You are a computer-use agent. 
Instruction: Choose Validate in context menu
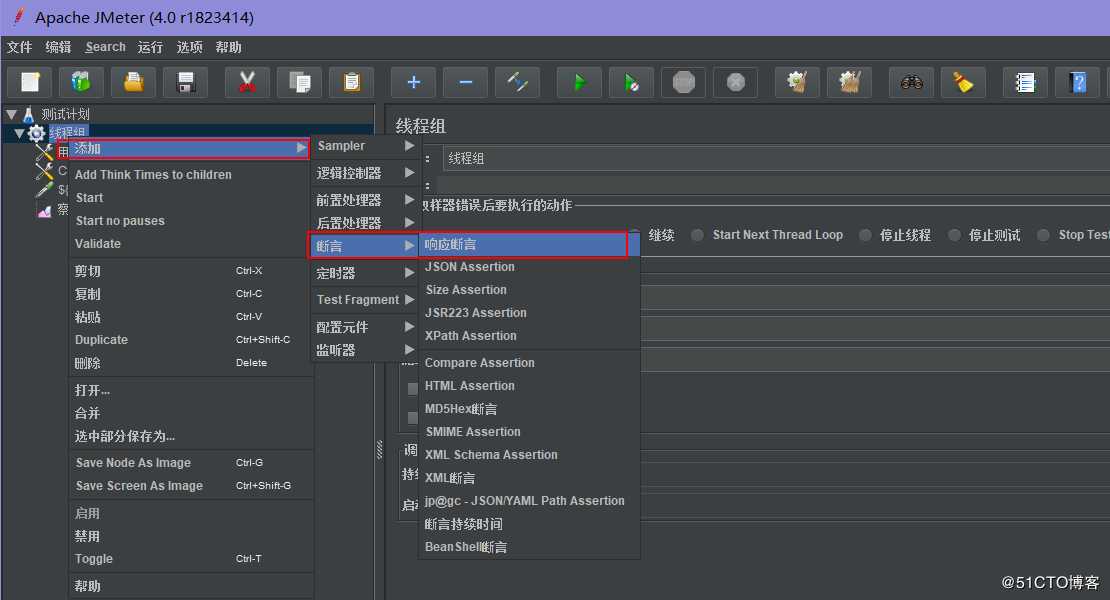191,243
